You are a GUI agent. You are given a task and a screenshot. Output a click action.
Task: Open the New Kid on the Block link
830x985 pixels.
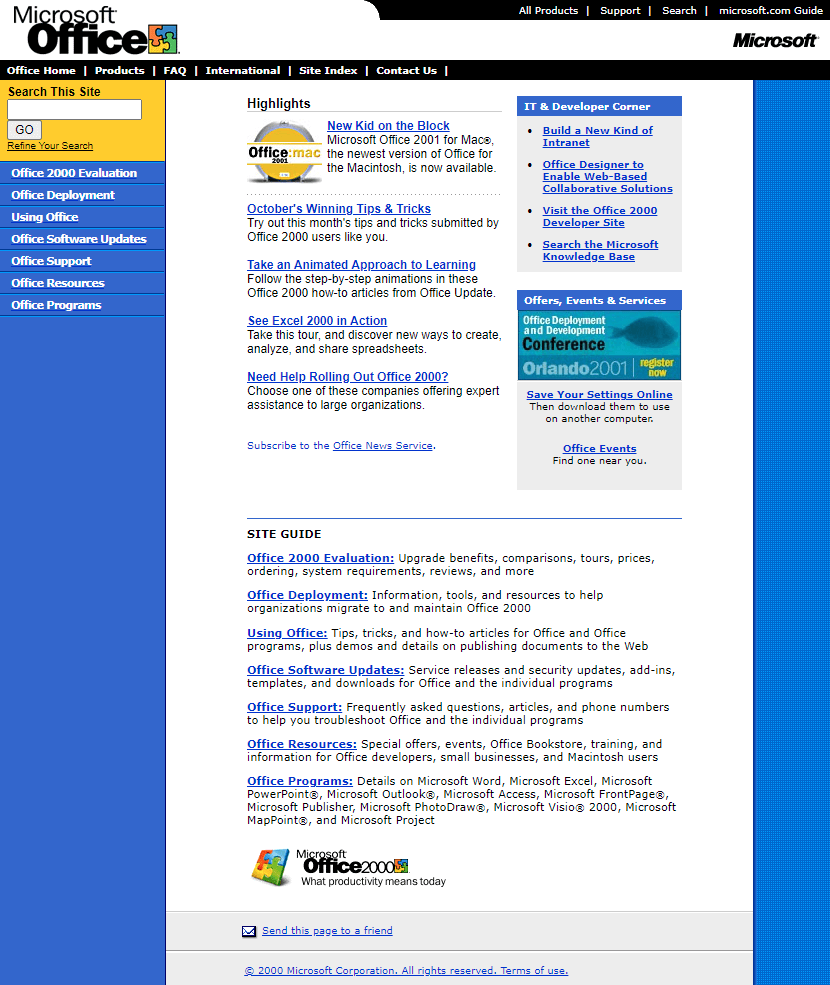pos(388,126)
